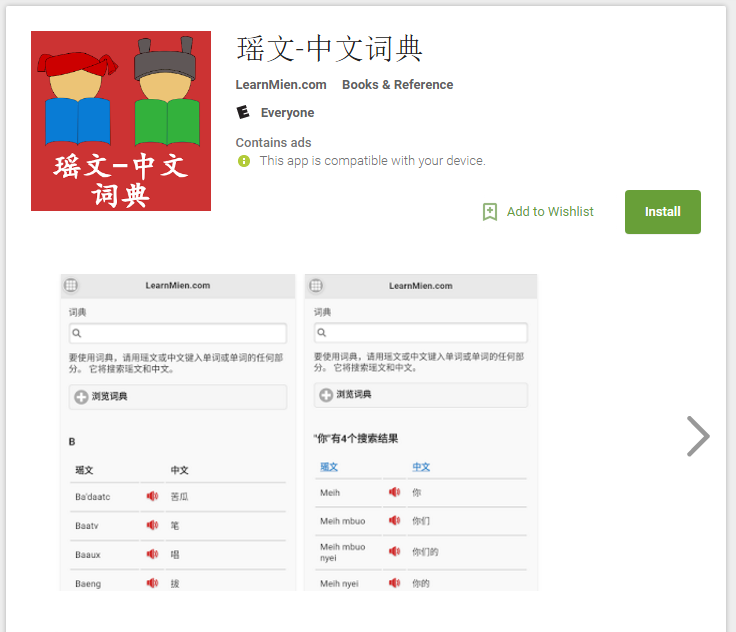Play audio for Meih nyei
Screen dimensions: 736x632
(x=395, y=583)
